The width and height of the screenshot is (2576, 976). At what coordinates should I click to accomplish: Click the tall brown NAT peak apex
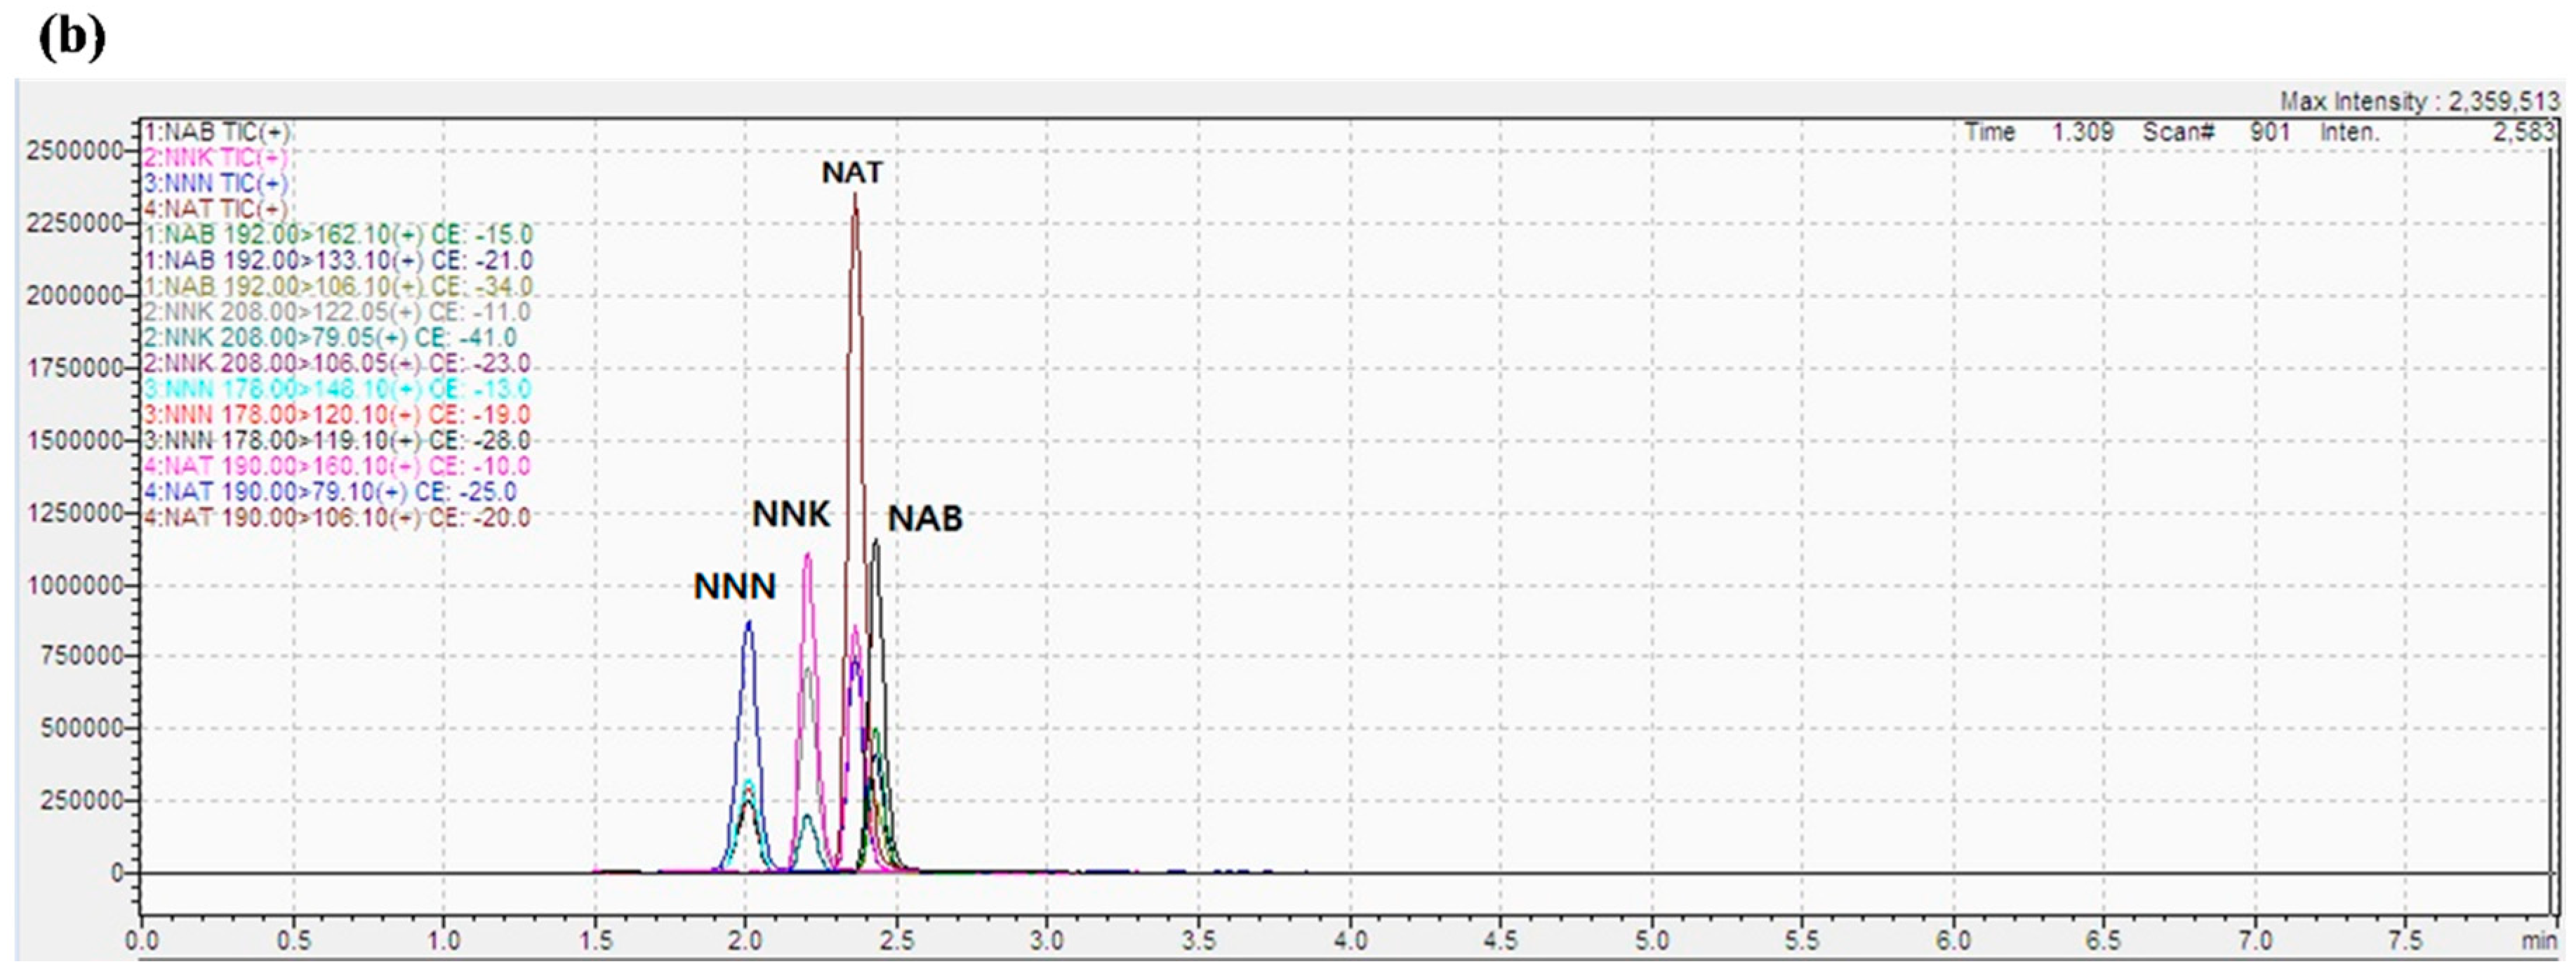pyautogui.click(x=855, y=196)
